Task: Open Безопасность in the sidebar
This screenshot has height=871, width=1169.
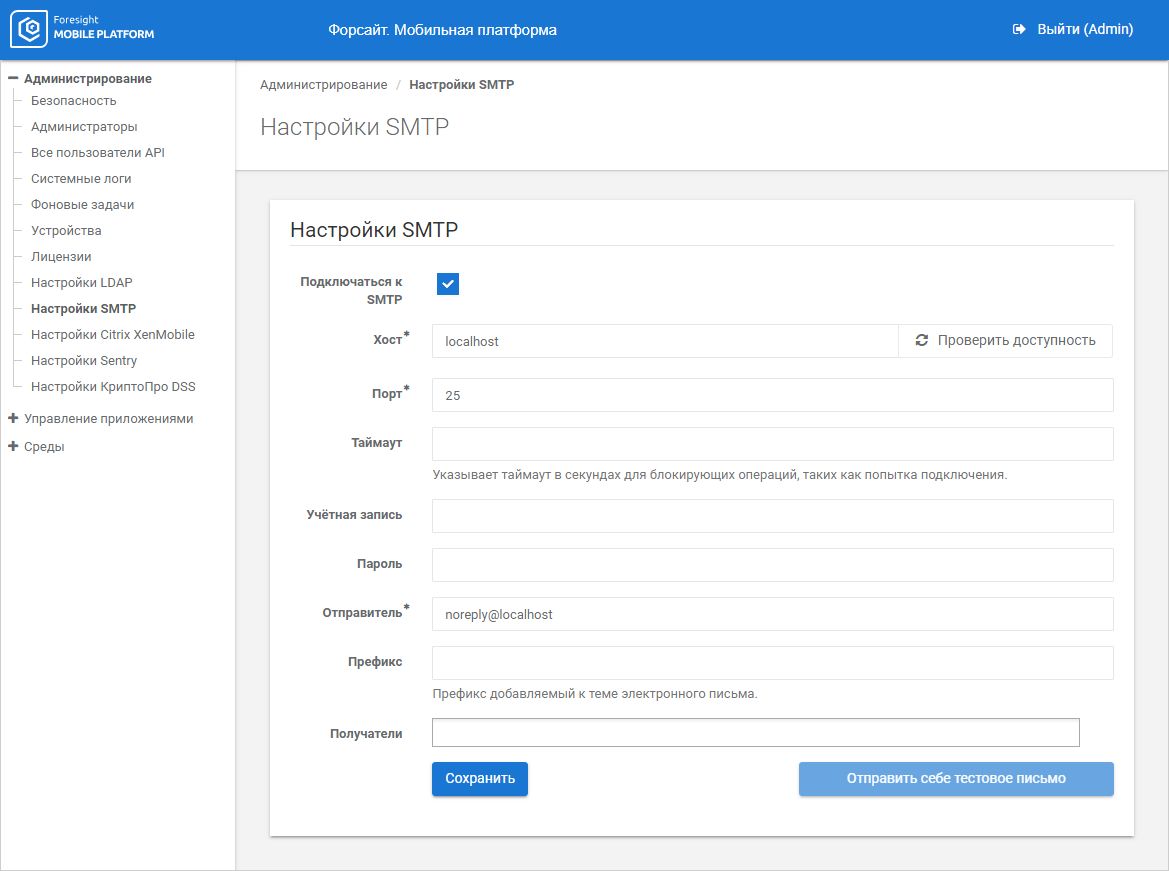Action: (73, 101)
